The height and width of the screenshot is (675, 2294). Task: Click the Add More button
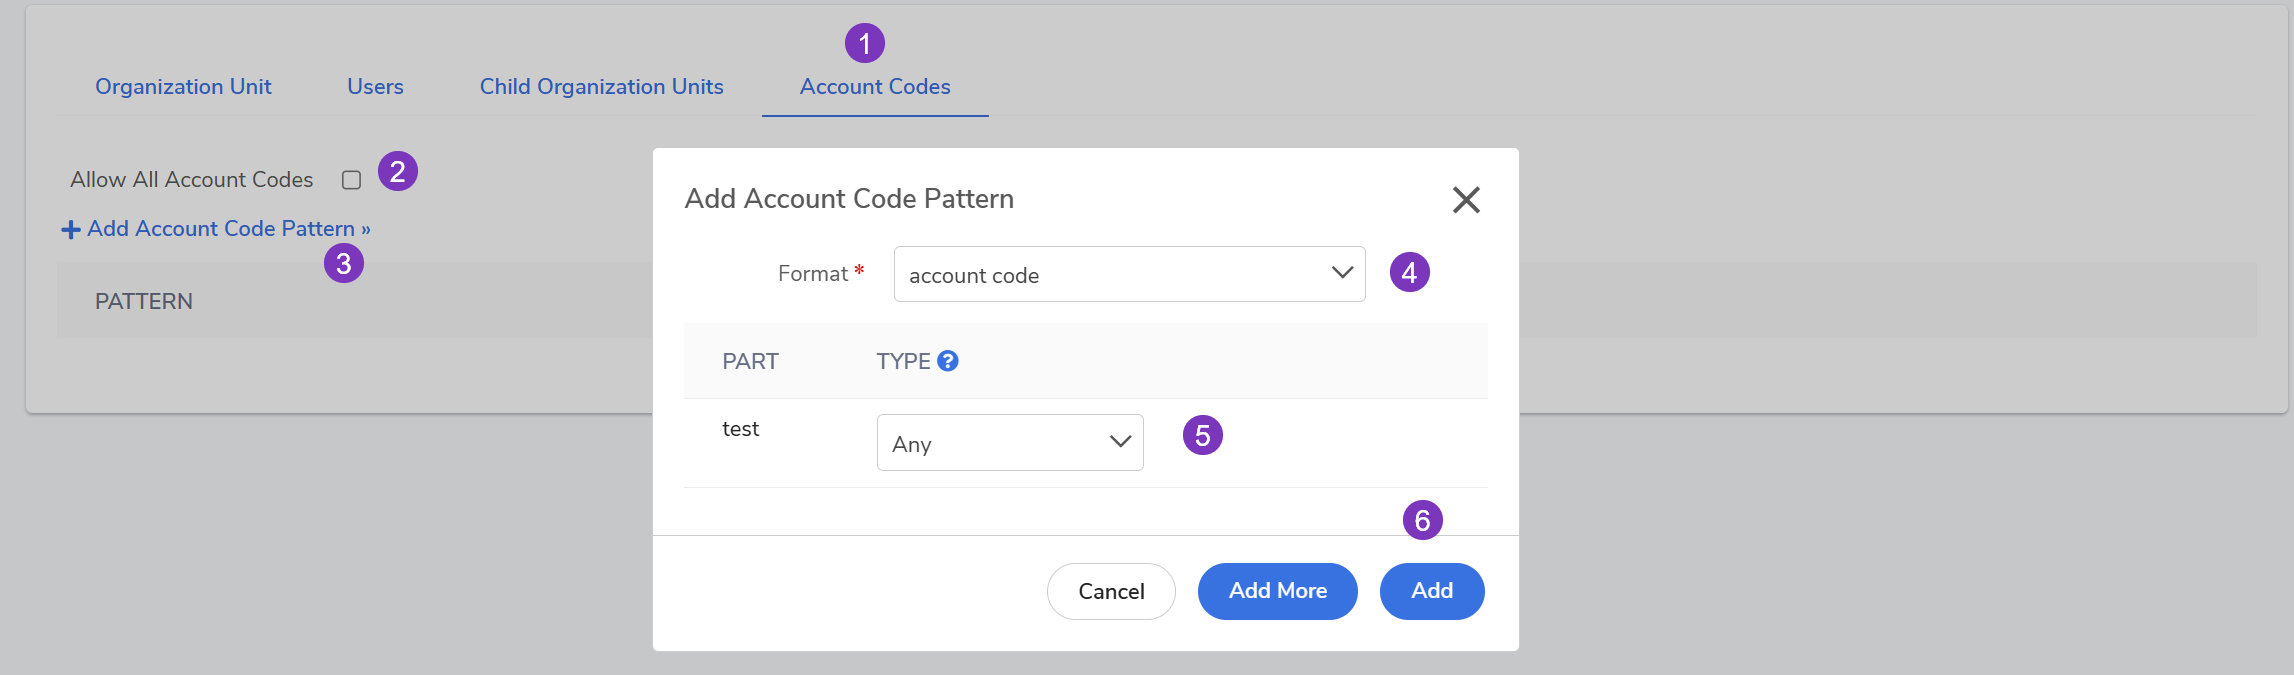pos(1277,591)
